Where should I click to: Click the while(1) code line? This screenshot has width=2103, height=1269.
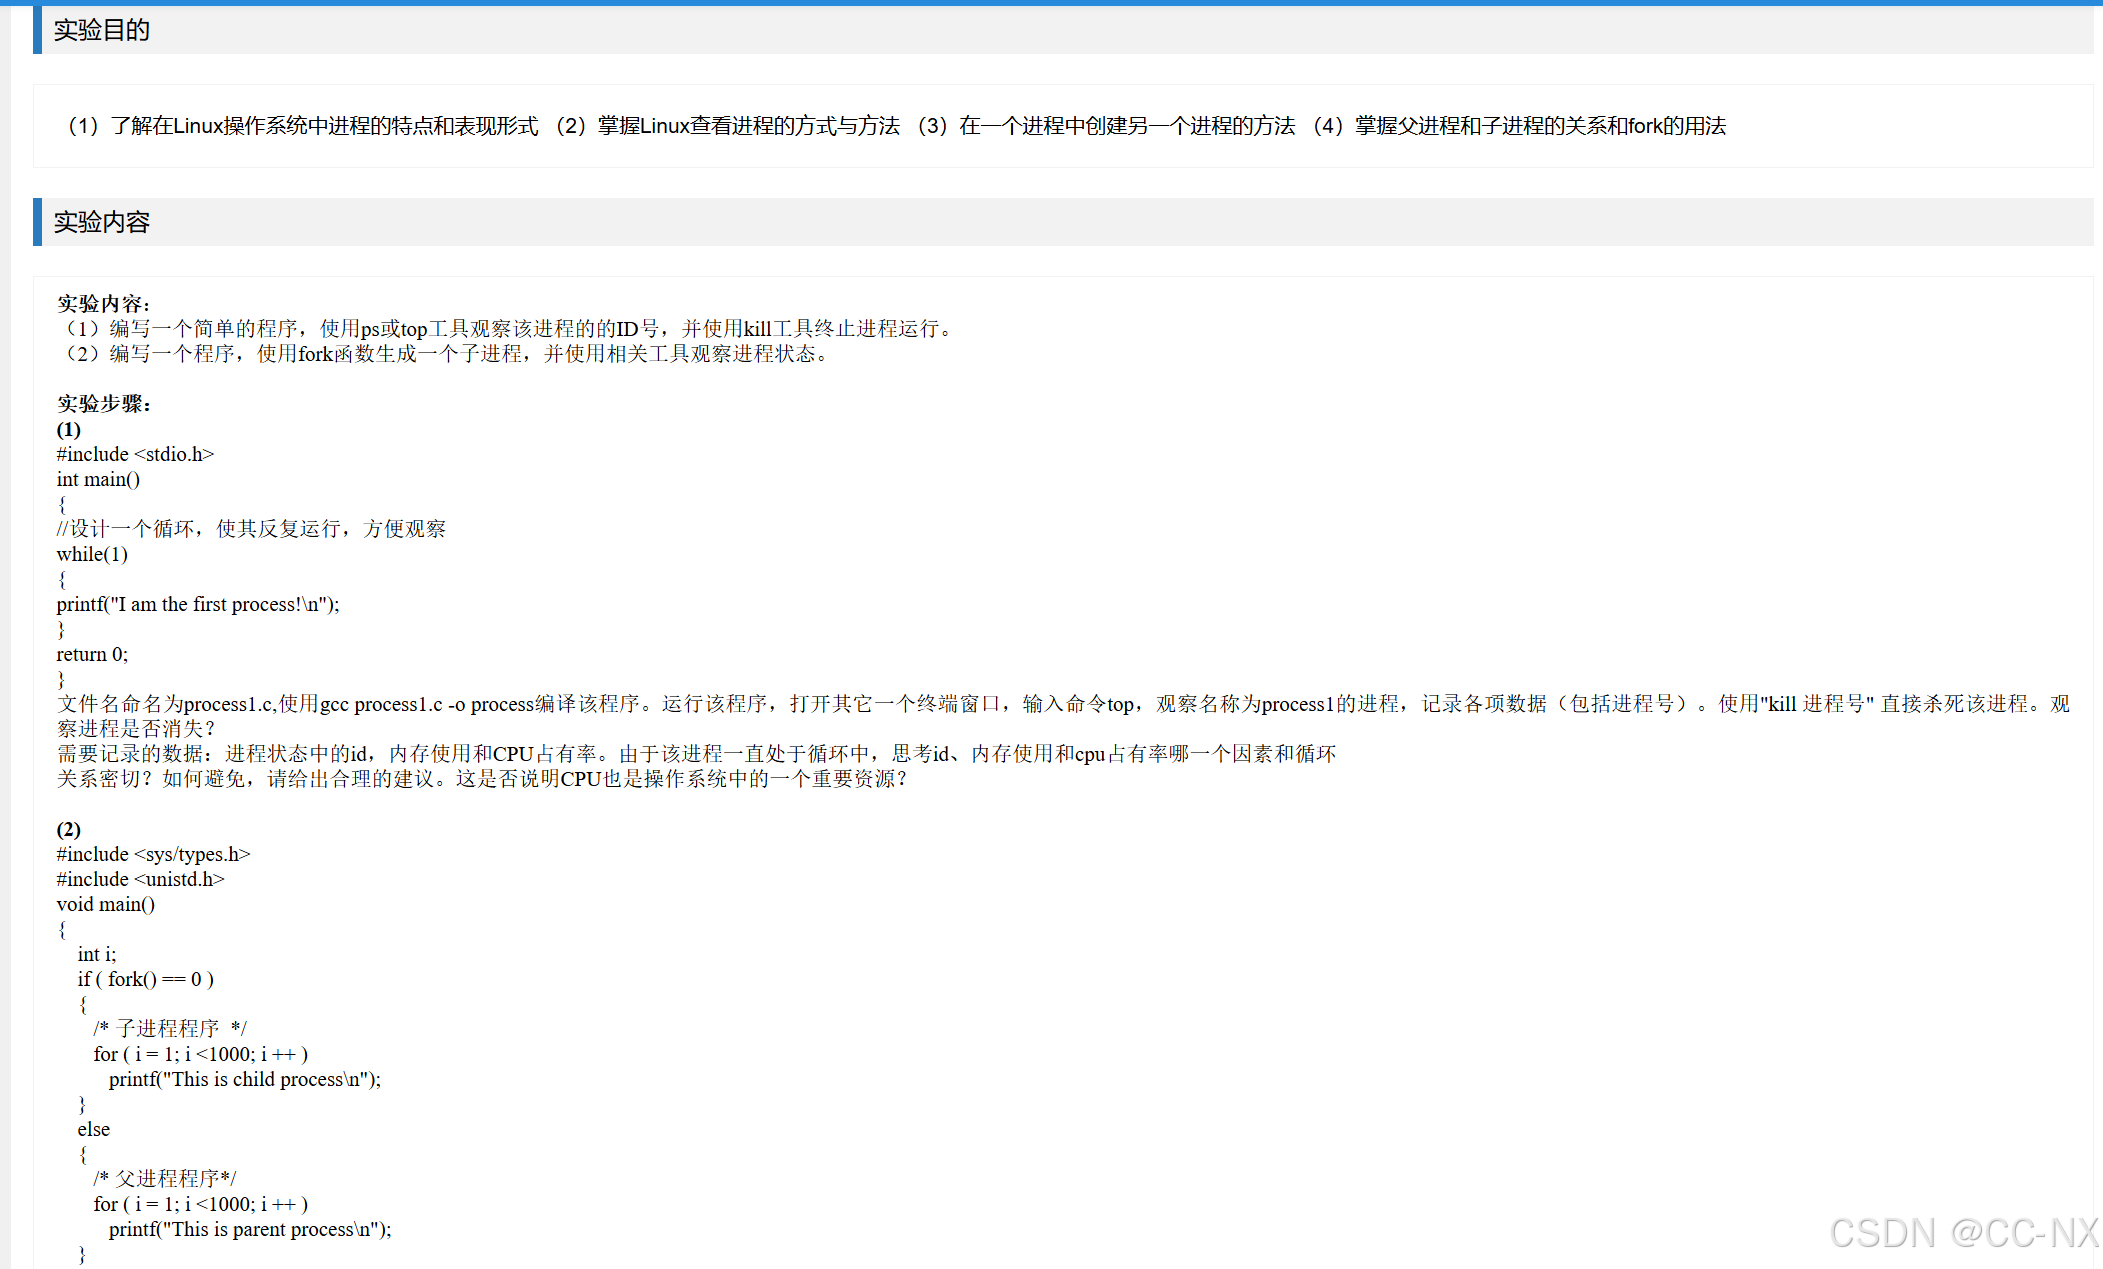[x=92, y=554]
